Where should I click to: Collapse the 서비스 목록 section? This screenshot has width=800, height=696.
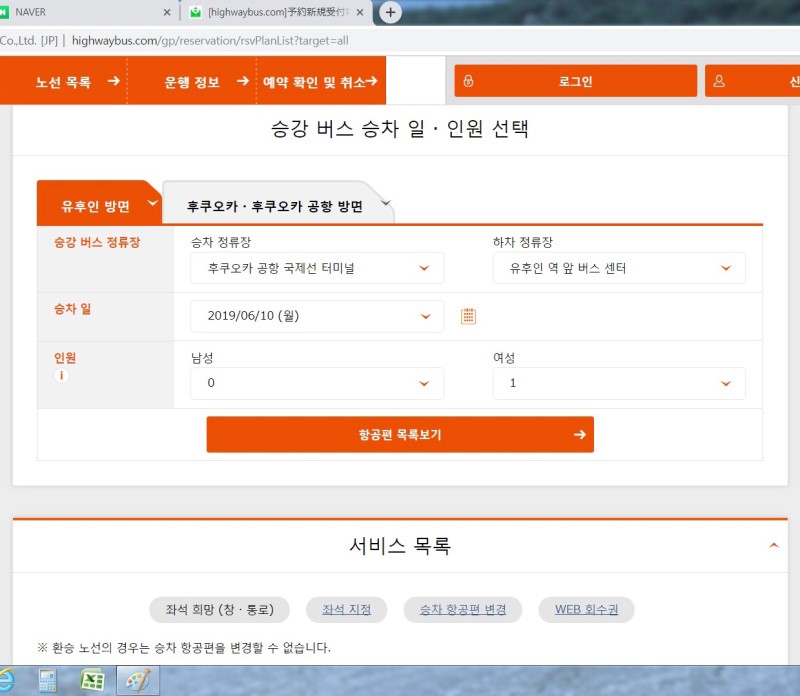(773, 545)
